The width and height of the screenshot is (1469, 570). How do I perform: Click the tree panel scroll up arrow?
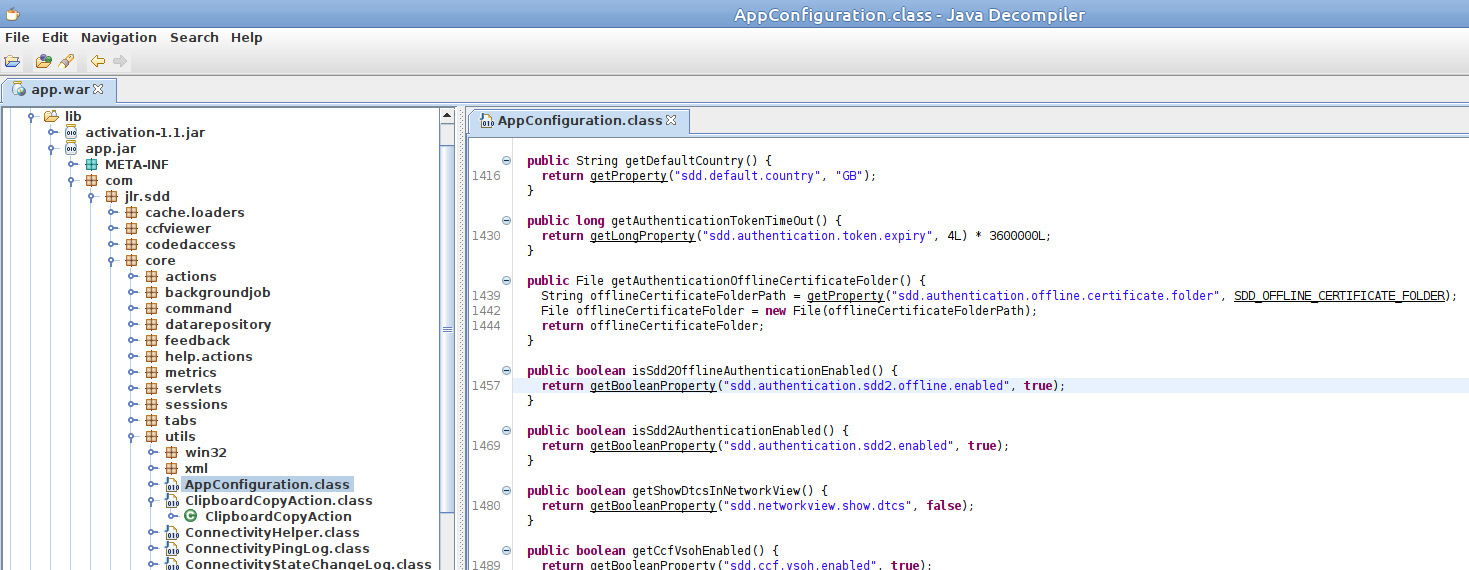click(447, 116)
